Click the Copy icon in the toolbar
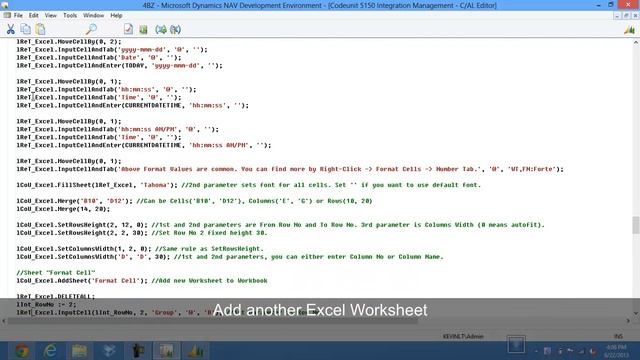The image size is (640, 360). (x=25, y=29)
